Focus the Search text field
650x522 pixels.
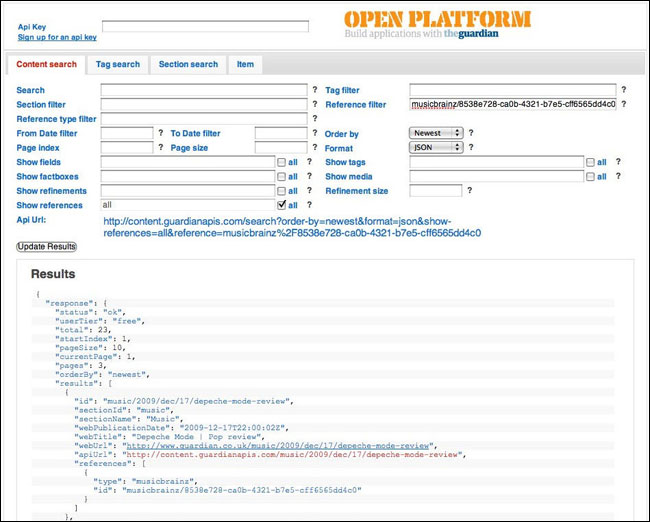point(204,90)
